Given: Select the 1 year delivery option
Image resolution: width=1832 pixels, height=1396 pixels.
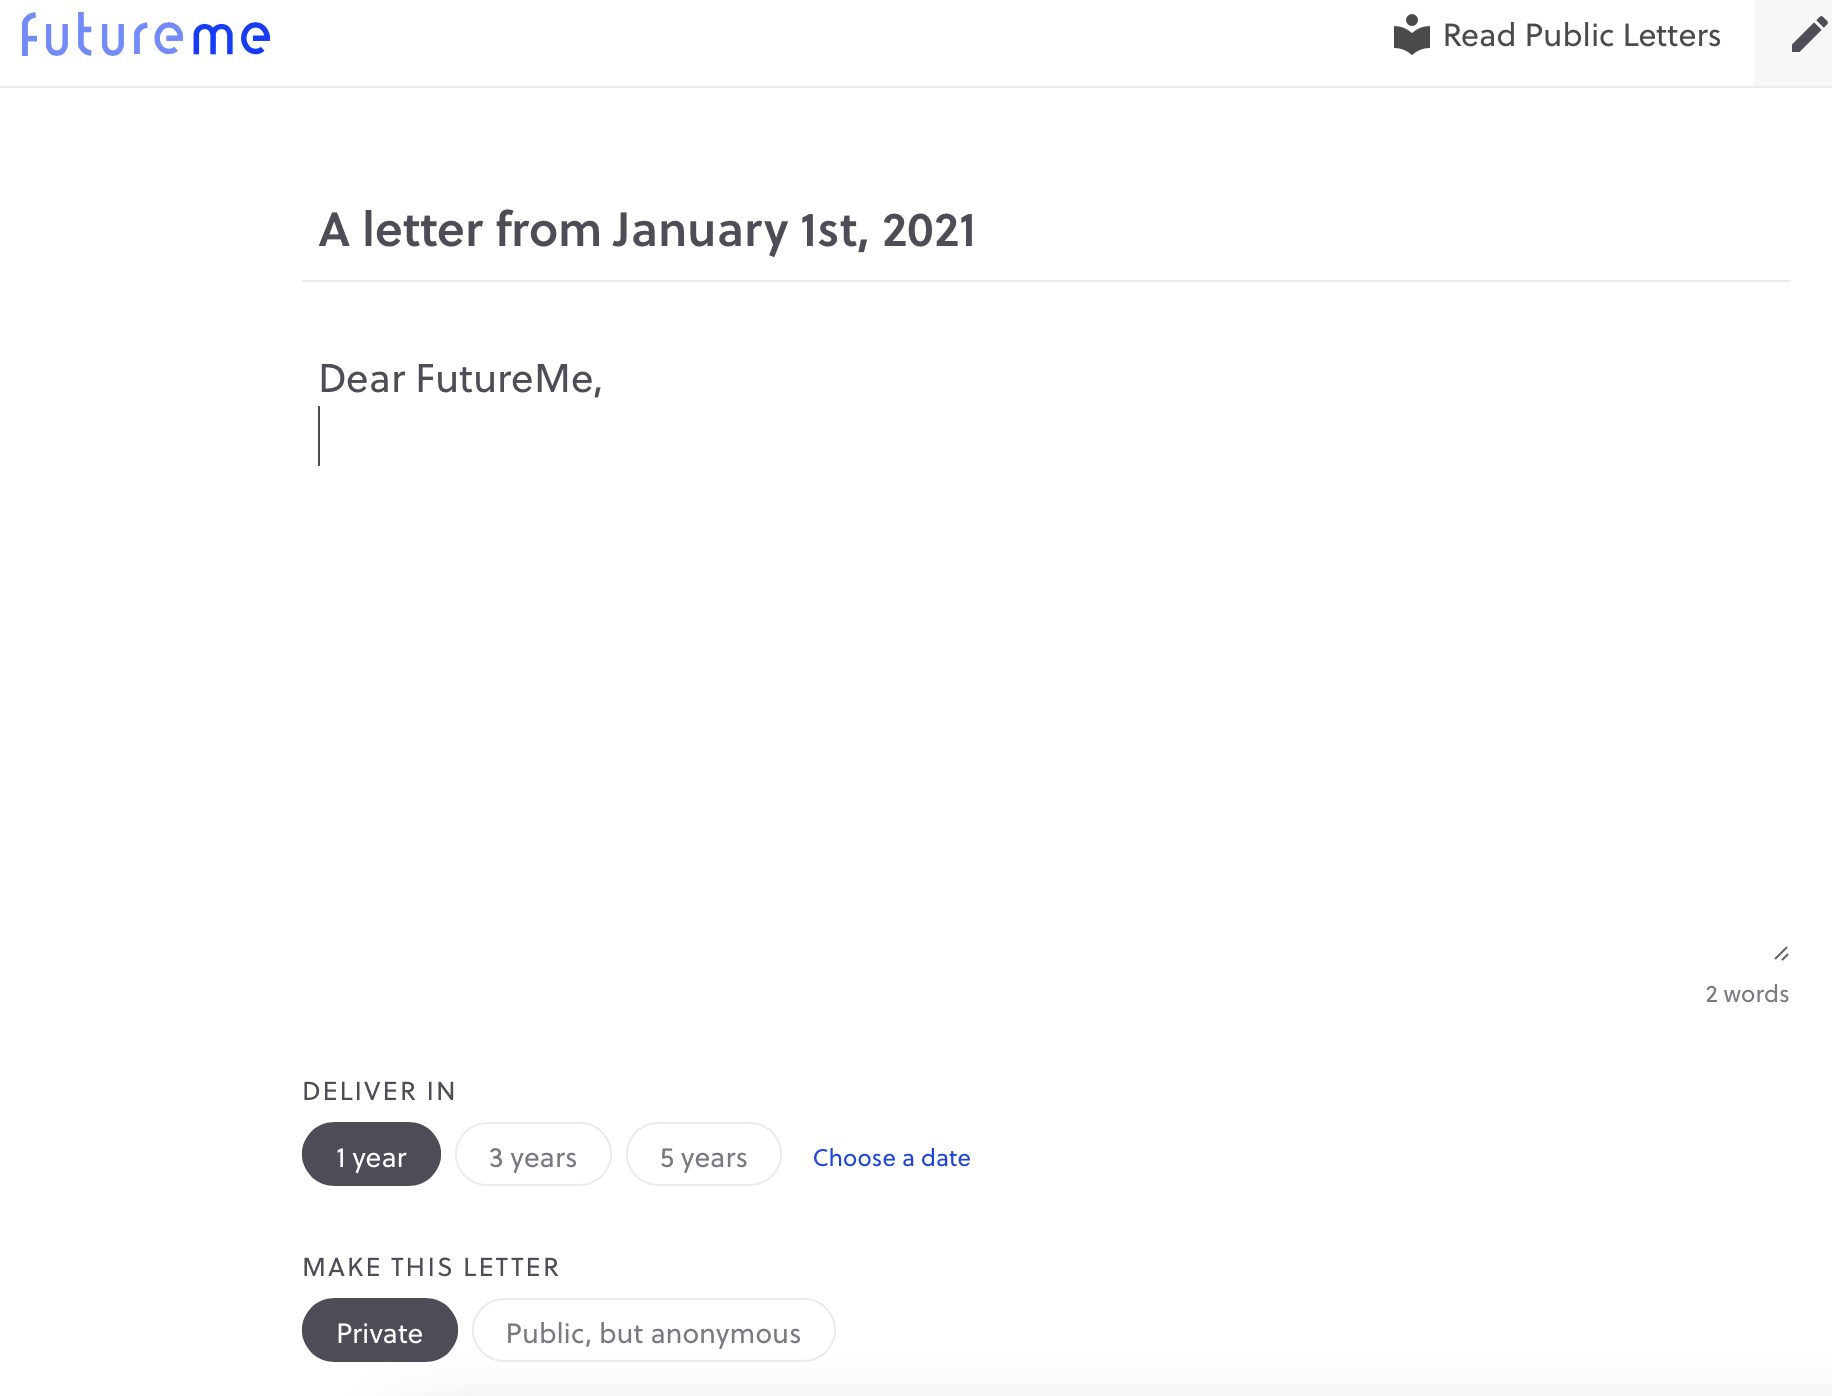Looking at the screenshot, I should click(x=371, y=1155).
